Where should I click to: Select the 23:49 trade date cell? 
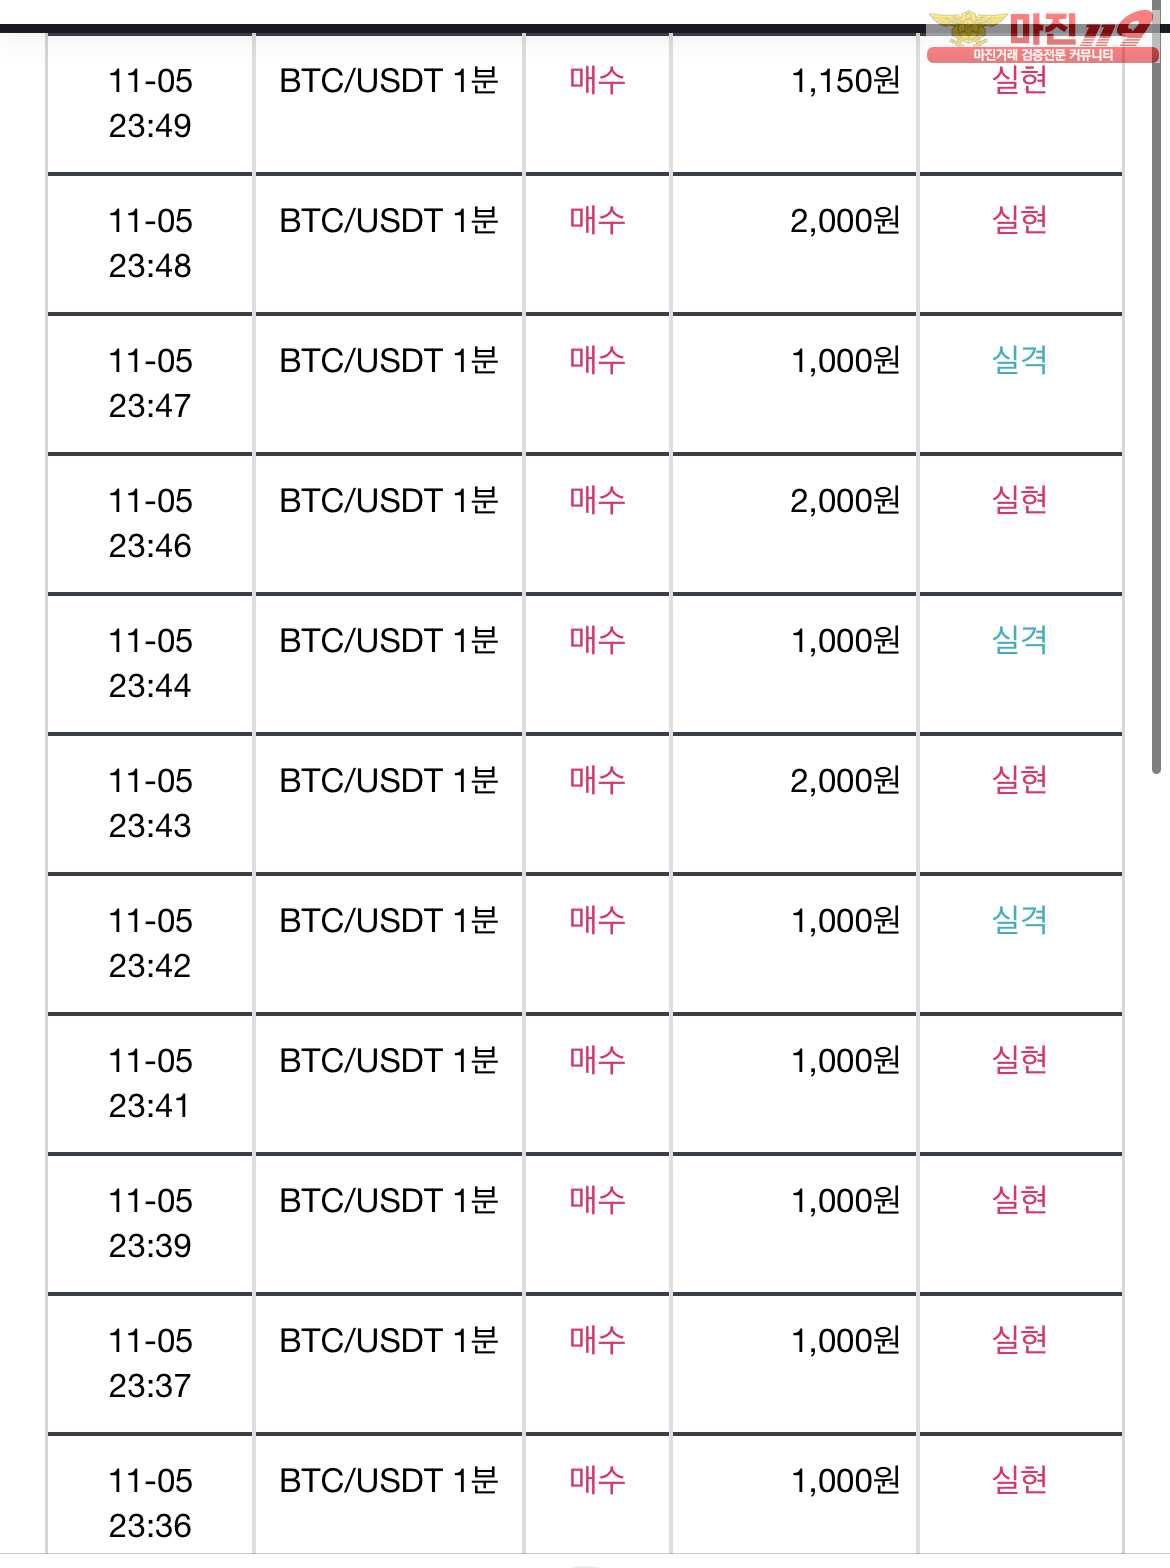(x=150, y=103)
